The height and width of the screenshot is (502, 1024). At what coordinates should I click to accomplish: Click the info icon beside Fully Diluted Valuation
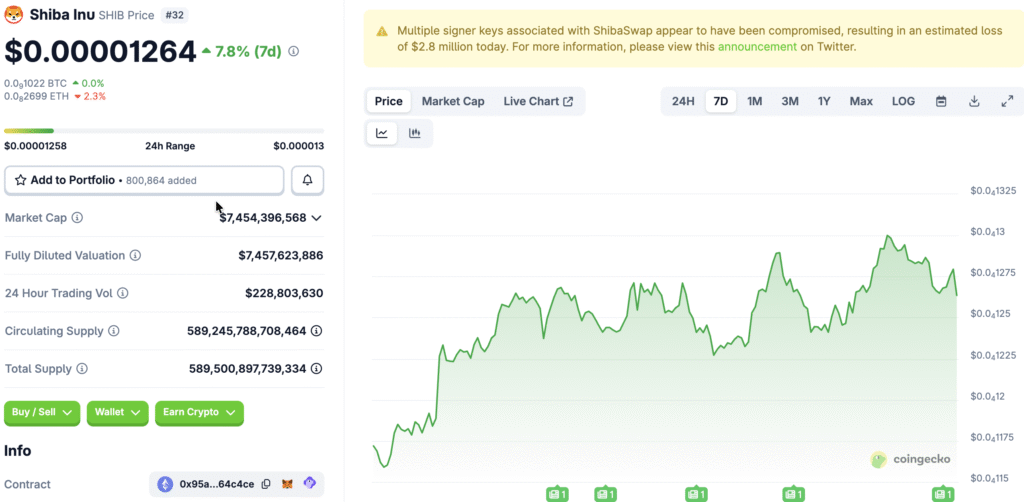tap(135, 256)
